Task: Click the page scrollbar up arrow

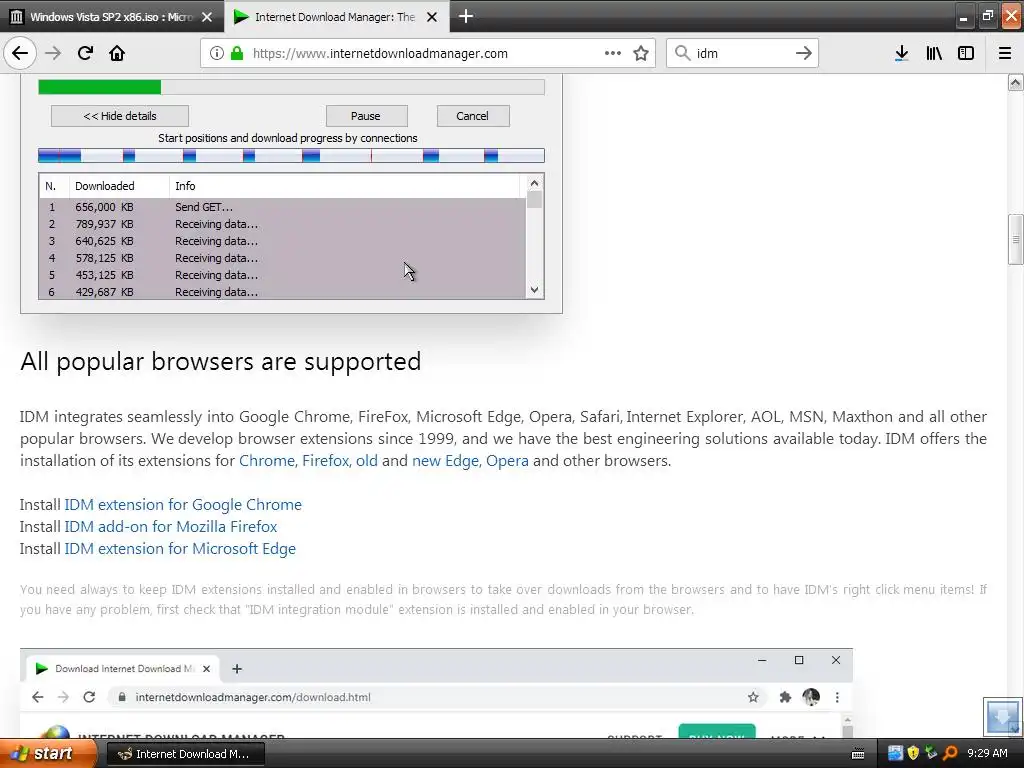Action: click(1016, 82)
